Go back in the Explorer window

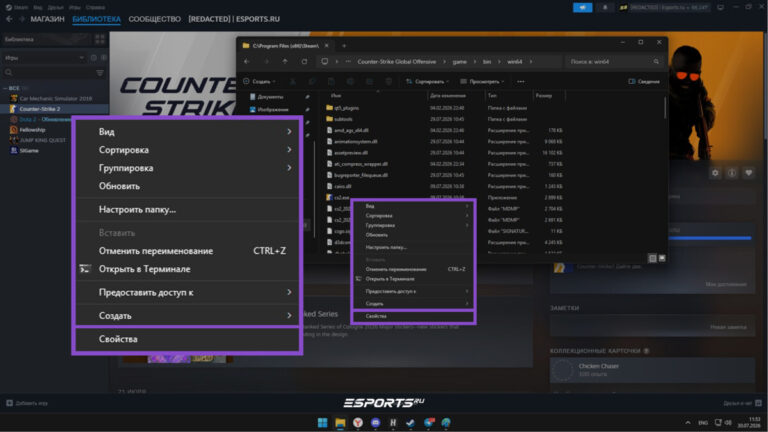point(247,62)
